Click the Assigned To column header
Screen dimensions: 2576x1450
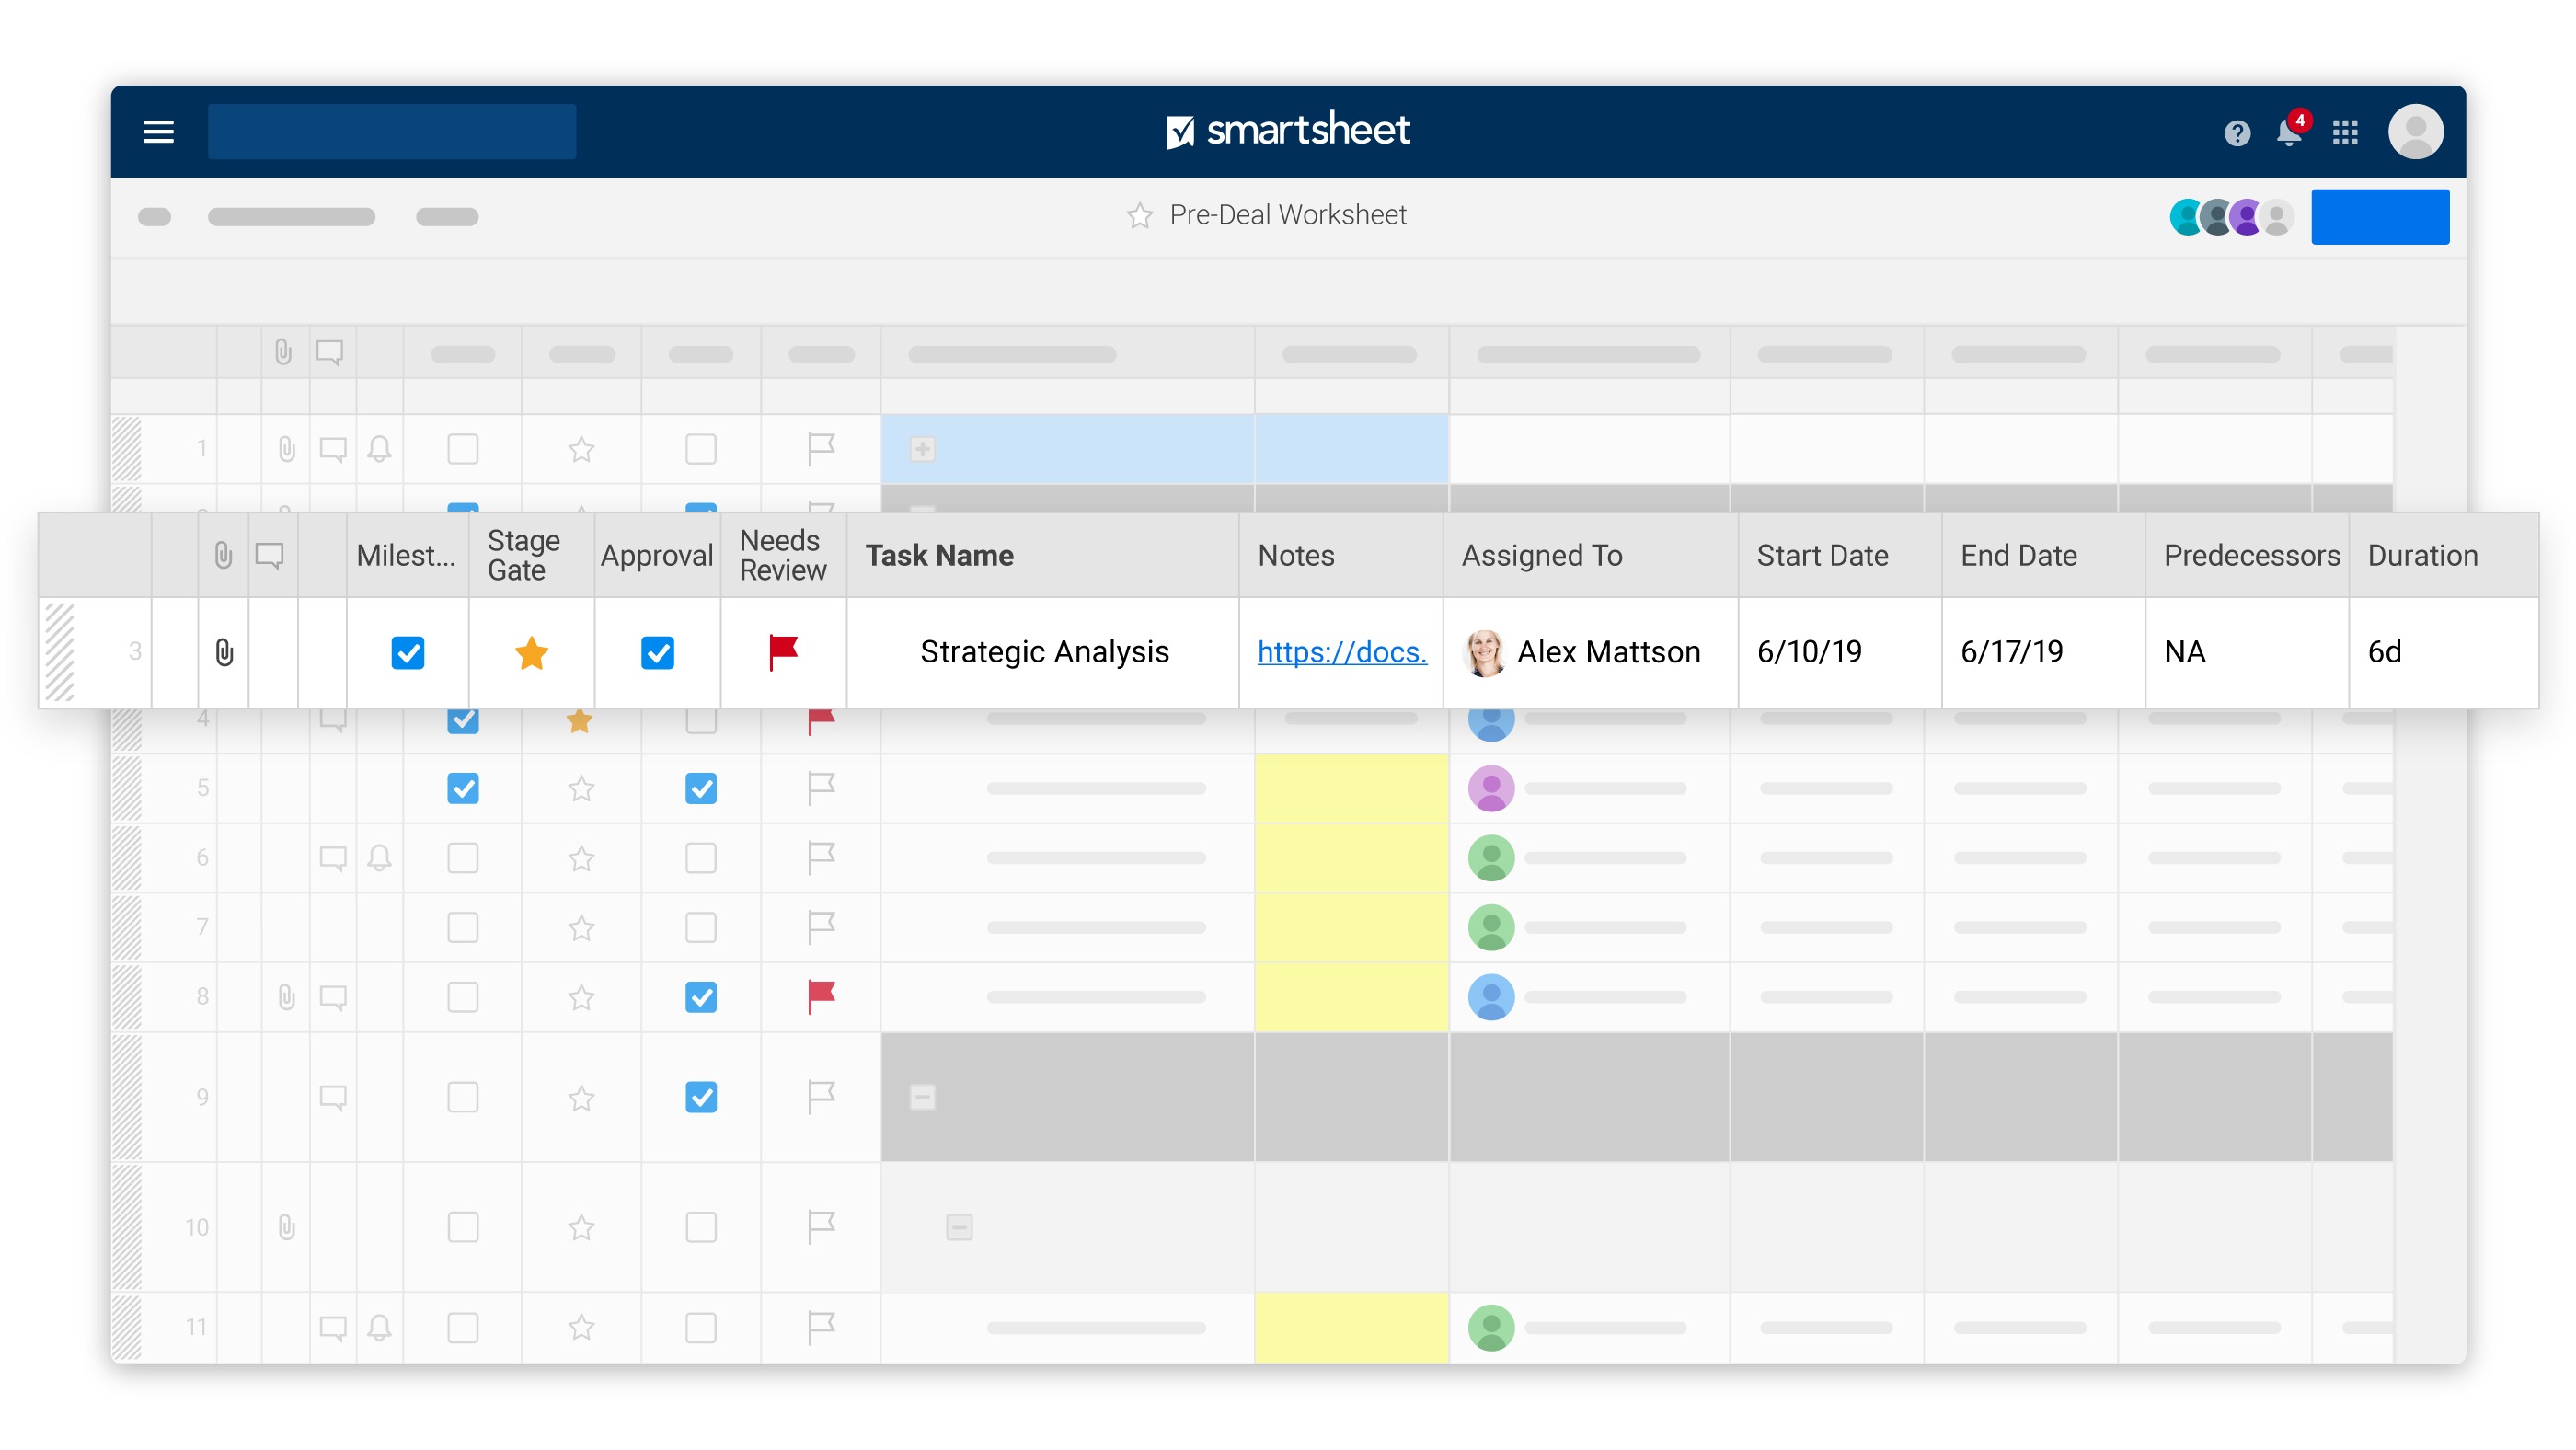(1590, 555)
